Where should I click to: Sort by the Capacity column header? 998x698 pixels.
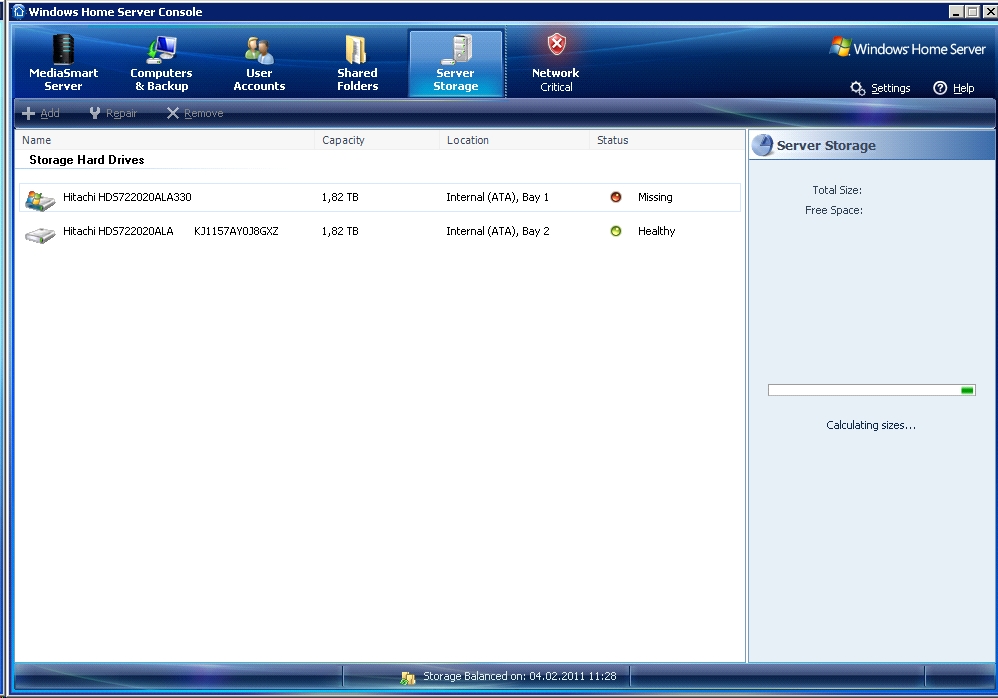(x=377, y=140)
